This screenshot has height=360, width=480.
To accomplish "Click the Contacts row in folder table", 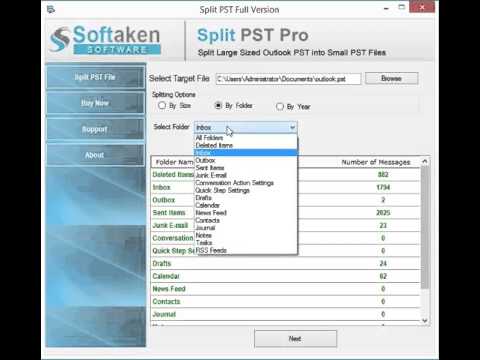I will pyautogui.click(x=286, y=301).
